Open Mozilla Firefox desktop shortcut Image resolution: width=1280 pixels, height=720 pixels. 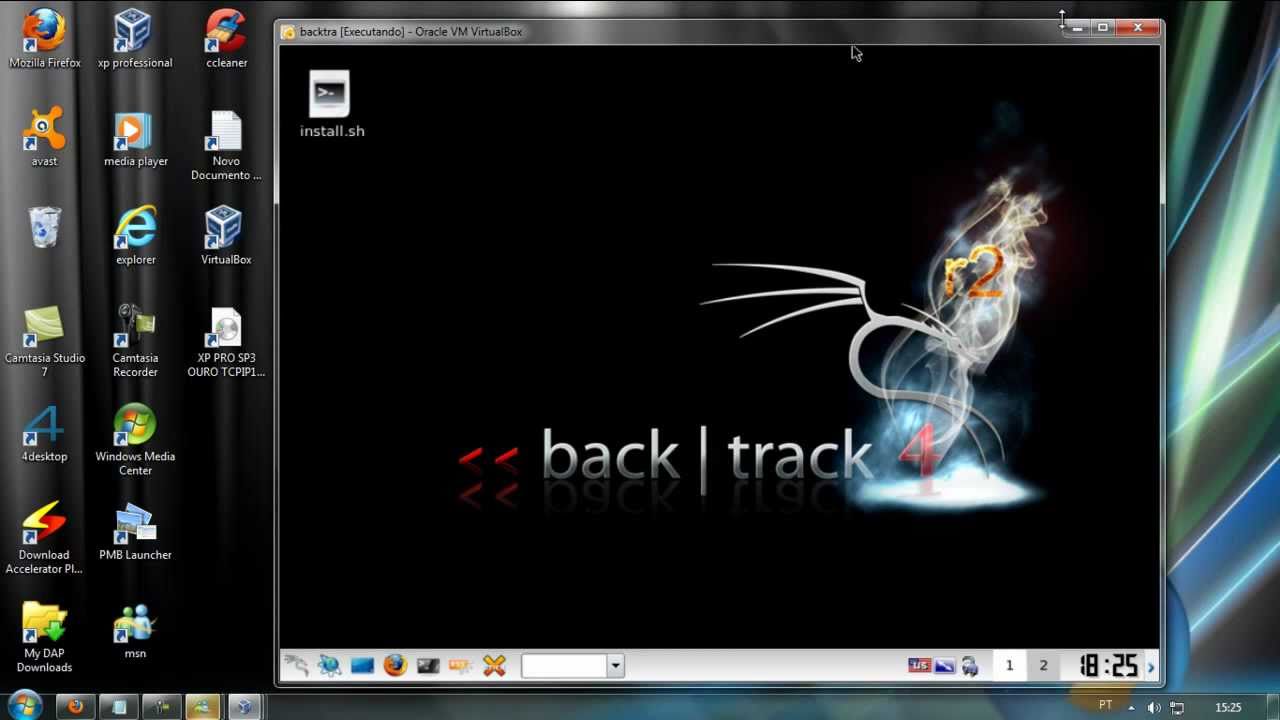[x=45, y=40]
